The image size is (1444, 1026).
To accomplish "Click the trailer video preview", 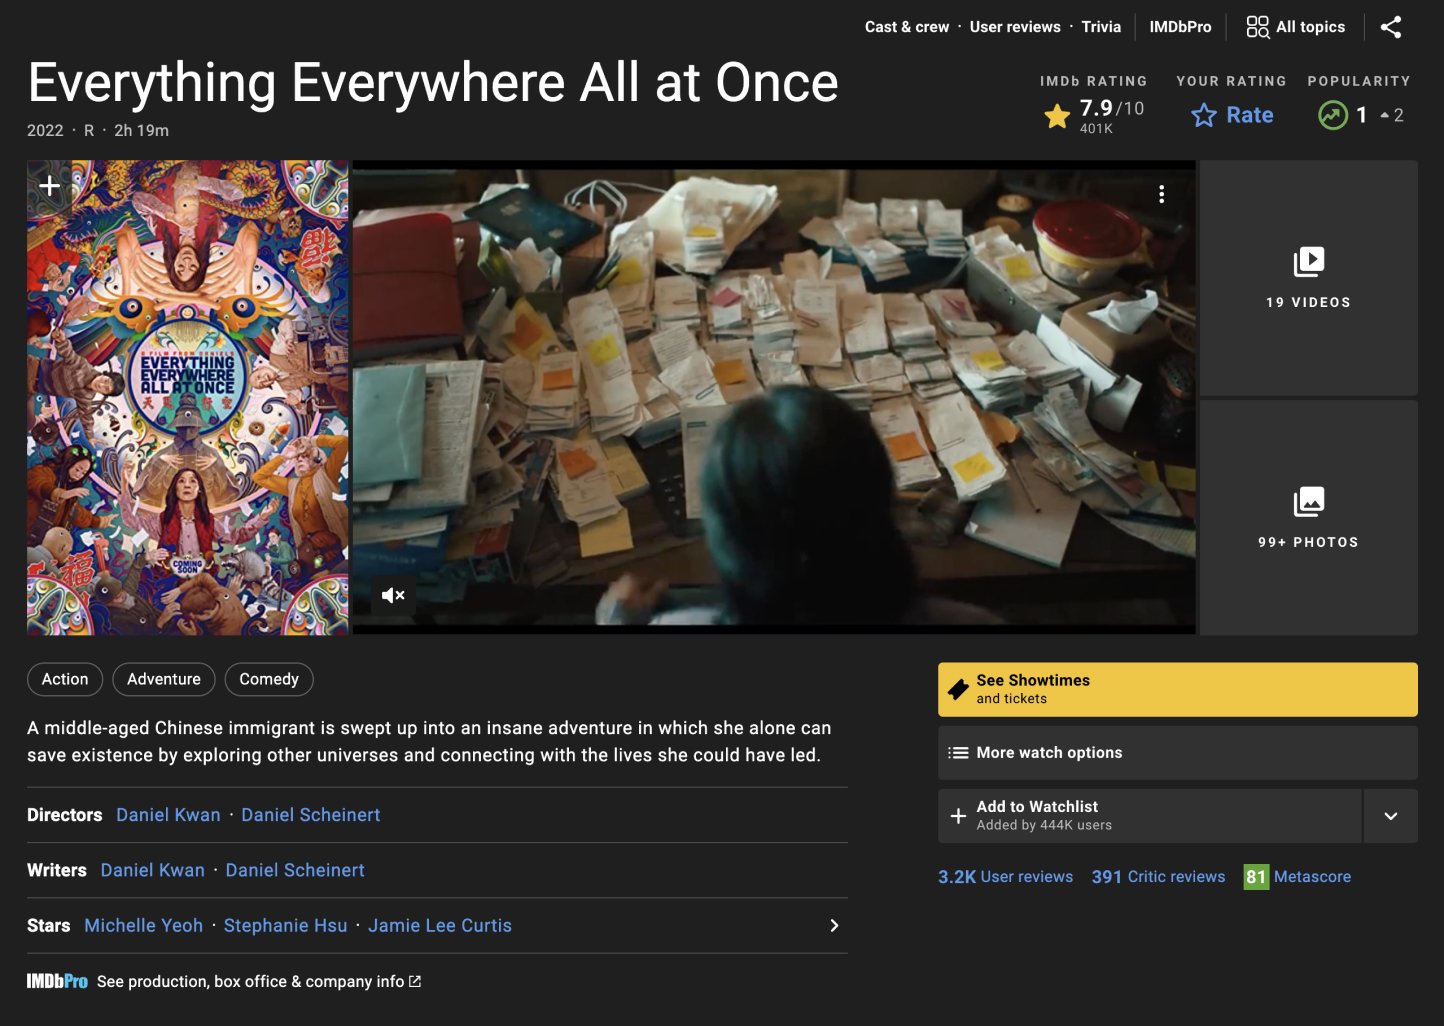I will tap(774, 398).
